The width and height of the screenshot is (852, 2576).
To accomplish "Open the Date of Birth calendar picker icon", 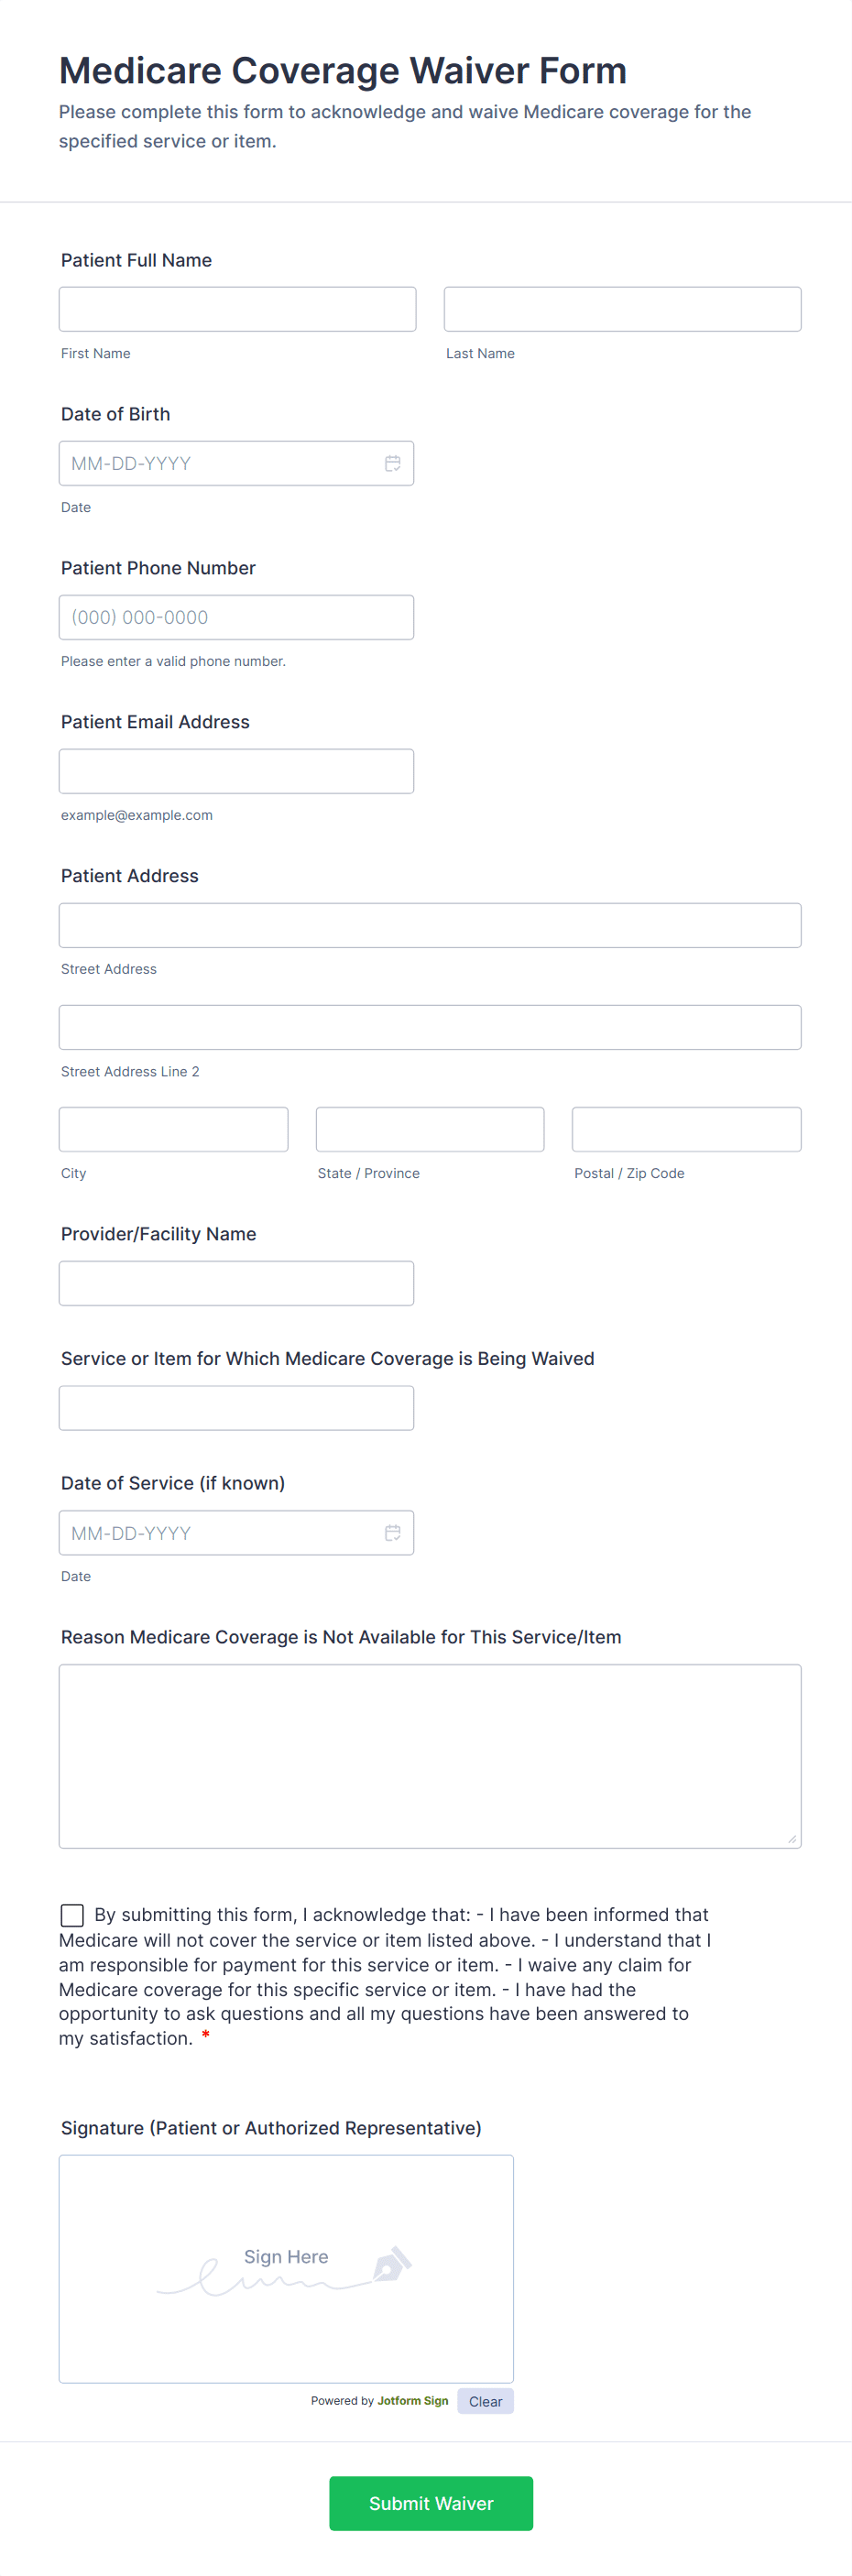I will [x=393, y=463].
